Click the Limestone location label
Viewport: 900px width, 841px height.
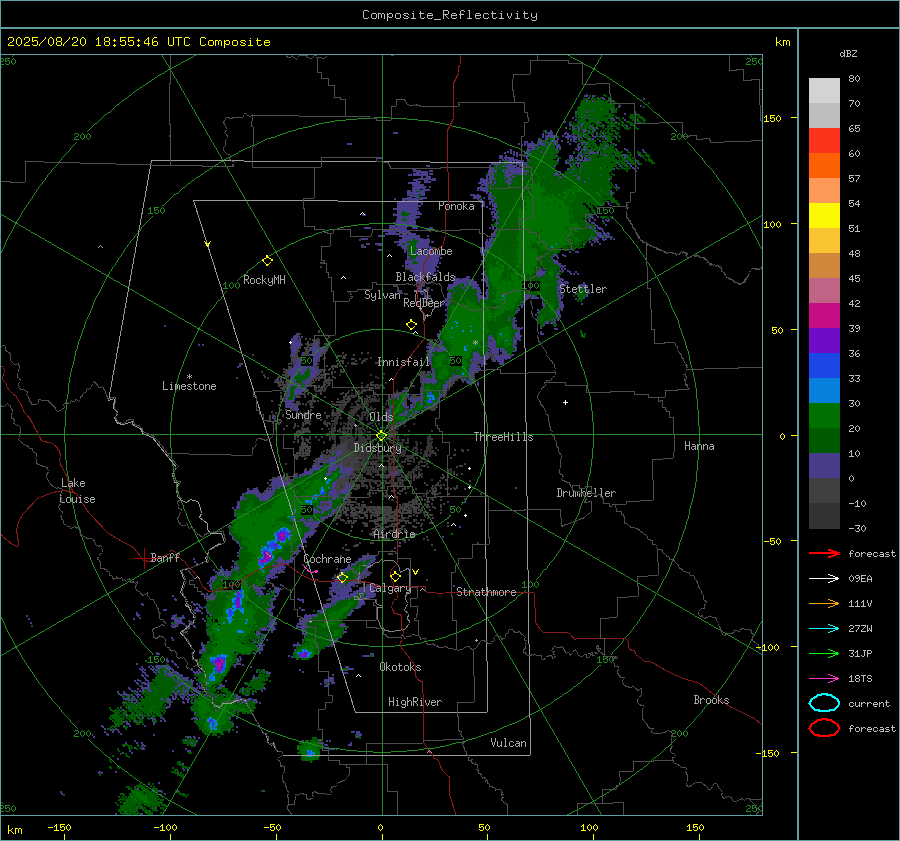(x=189, y=386)
